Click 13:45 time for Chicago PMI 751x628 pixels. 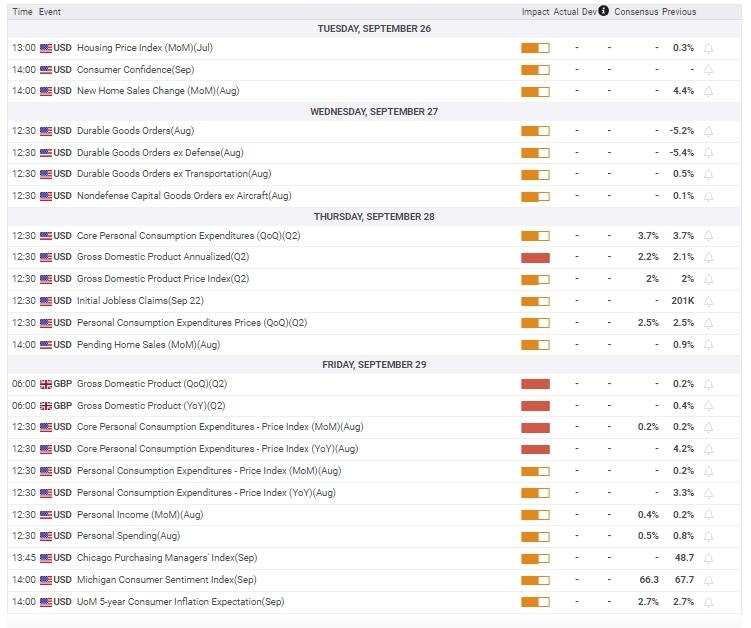click(x=24, y=558)
